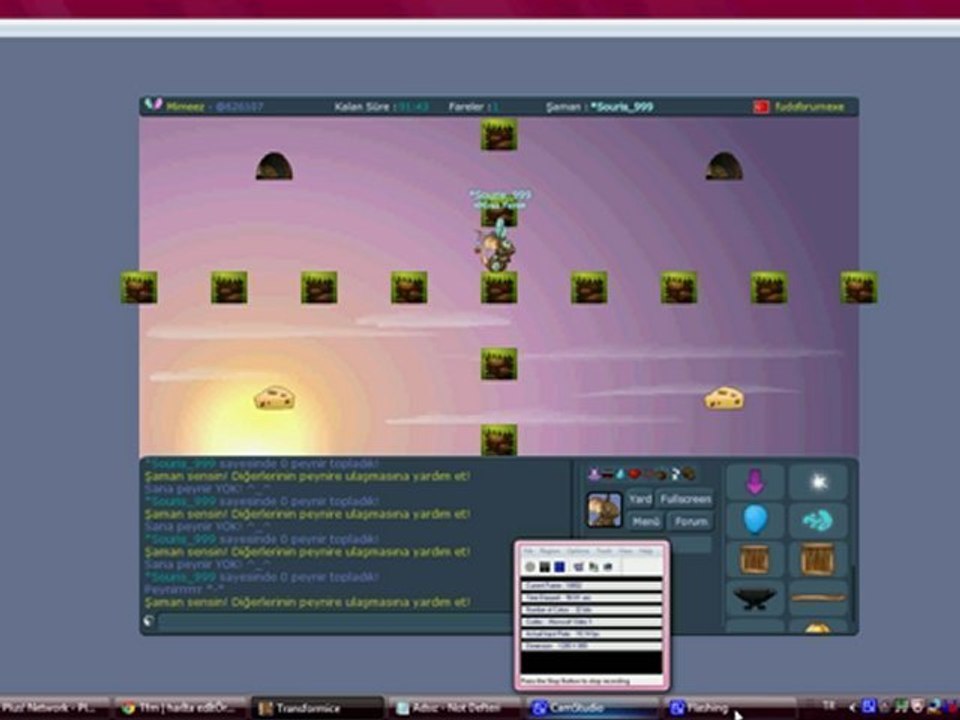Click the chat icon beside message input
Image resolution: width=960 pixels, height=720 pixels.
(x=149, y=621)
